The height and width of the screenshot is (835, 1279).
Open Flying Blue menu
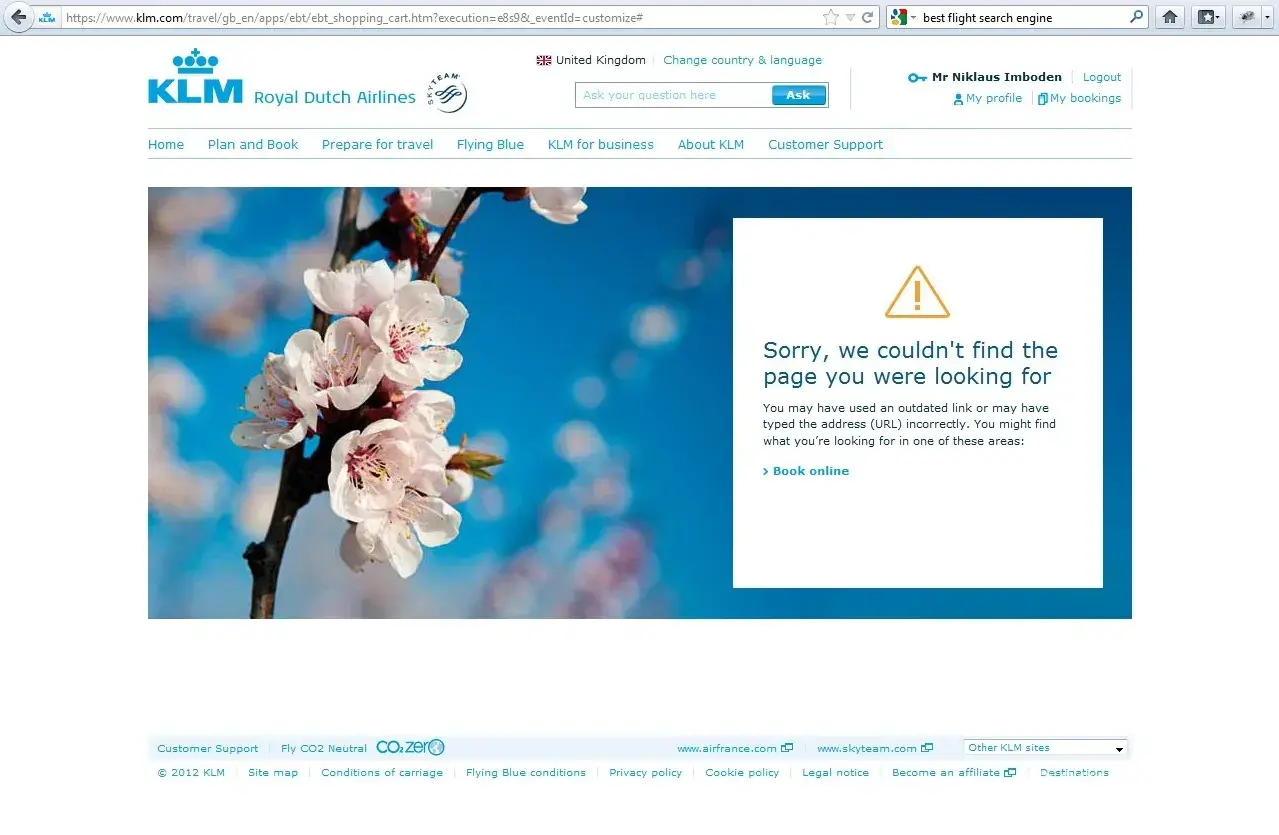[x=490, y=144]
